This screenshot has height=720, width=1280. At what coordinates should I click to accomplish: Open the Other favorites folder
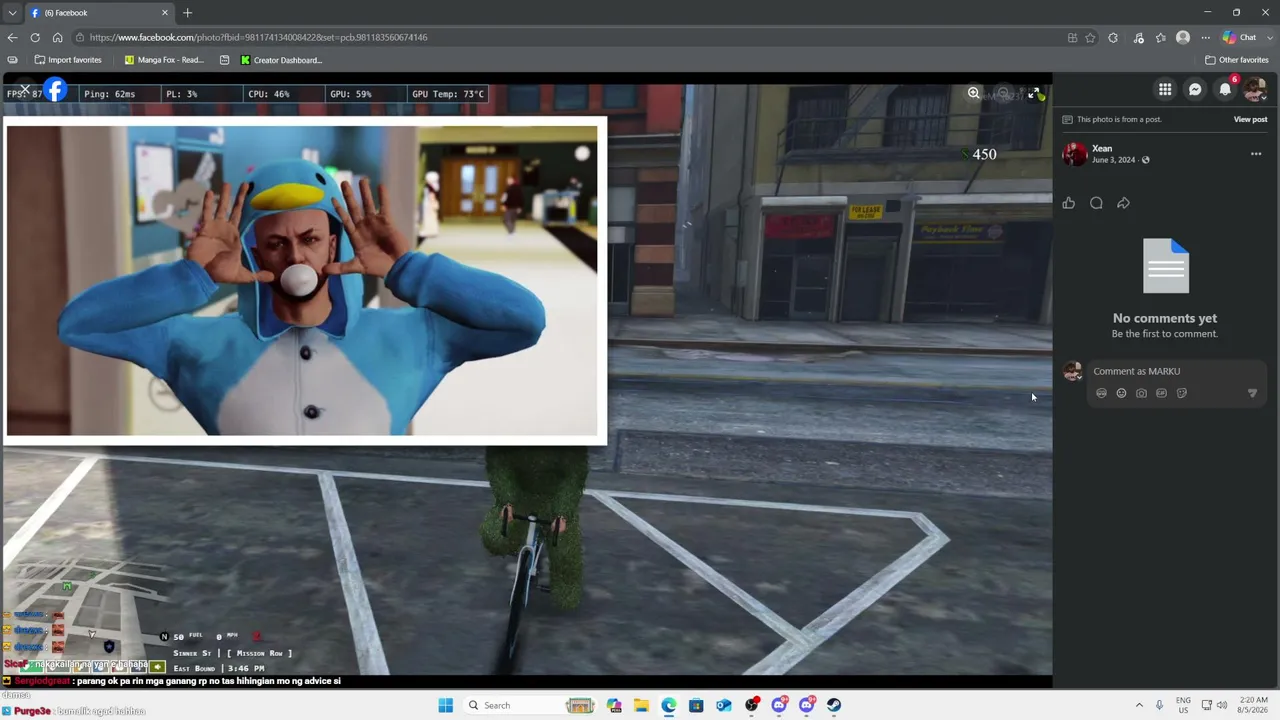1237,60
